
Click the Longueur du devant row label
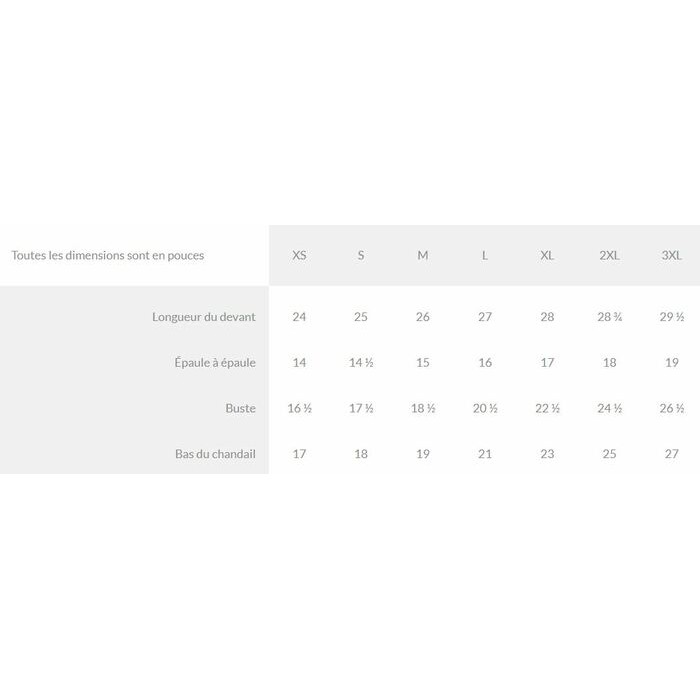coord(204,317)
